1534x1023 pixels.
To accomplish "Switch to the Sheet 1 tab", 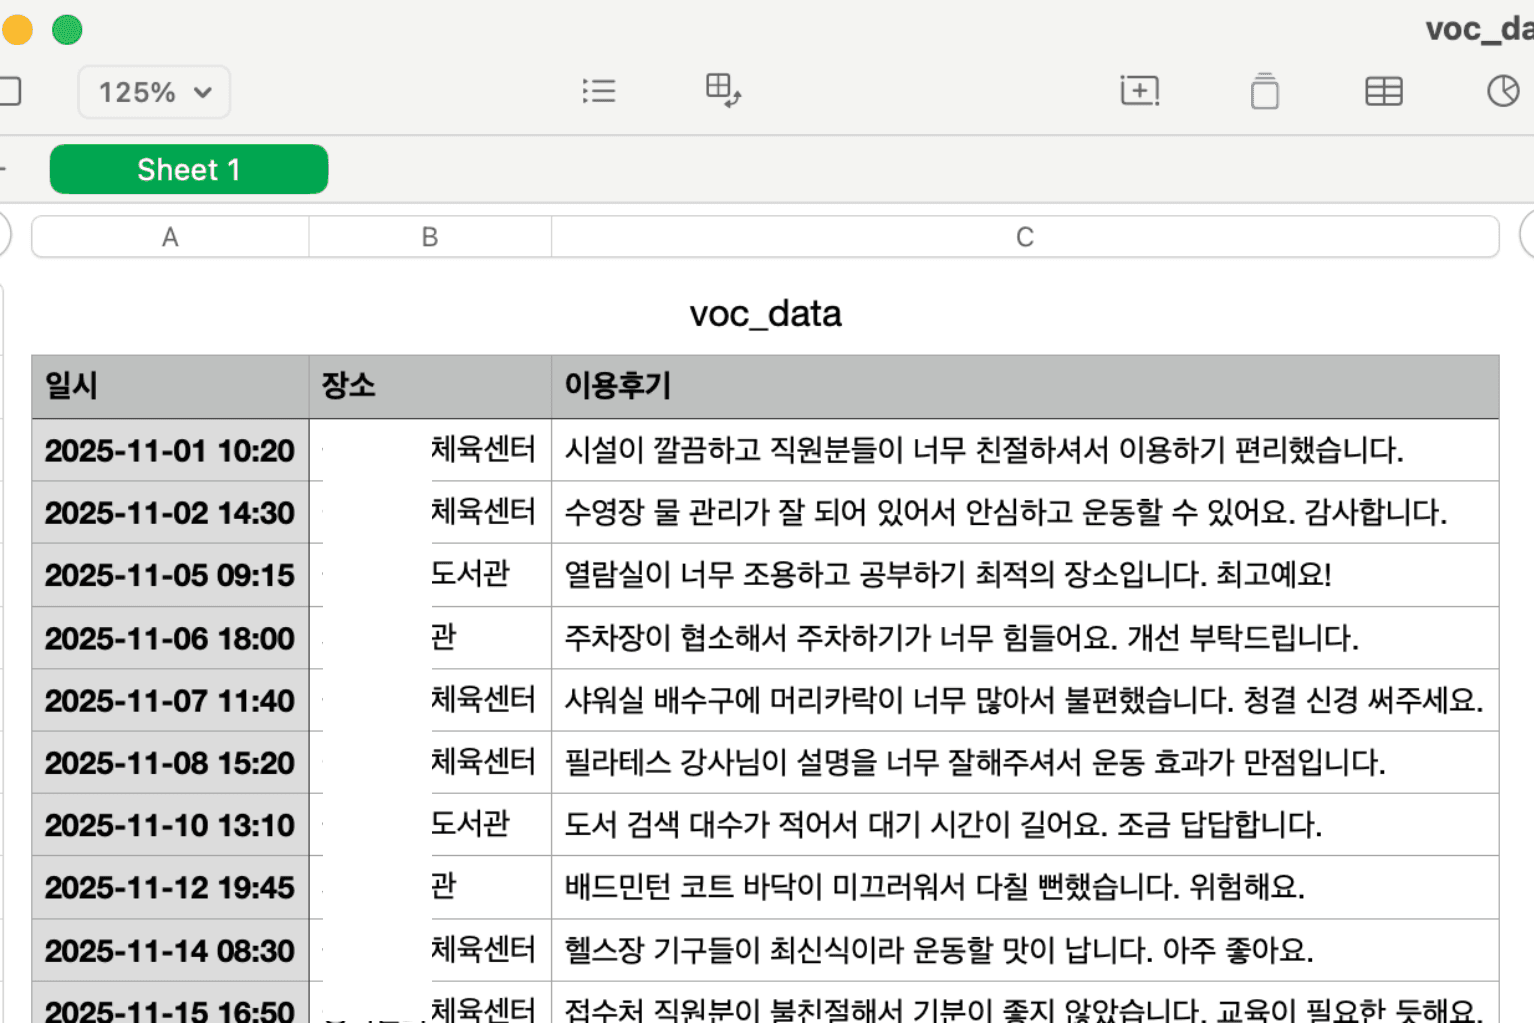I will pos(189,169).
